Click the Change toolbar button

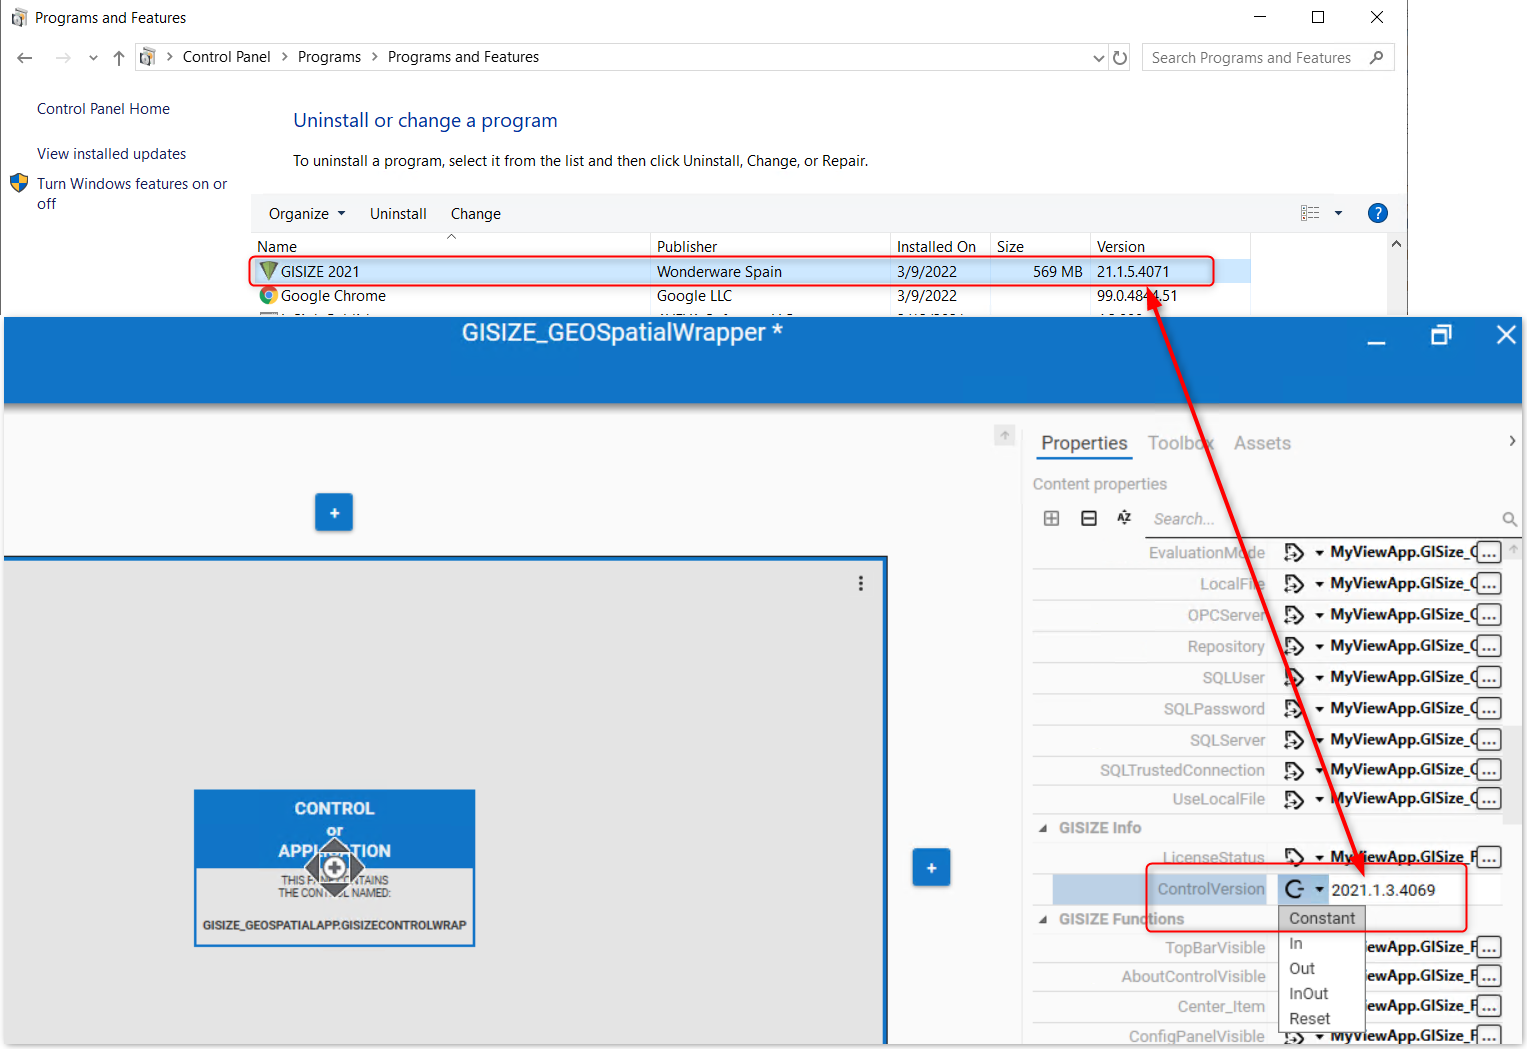[x=476, y=214]
